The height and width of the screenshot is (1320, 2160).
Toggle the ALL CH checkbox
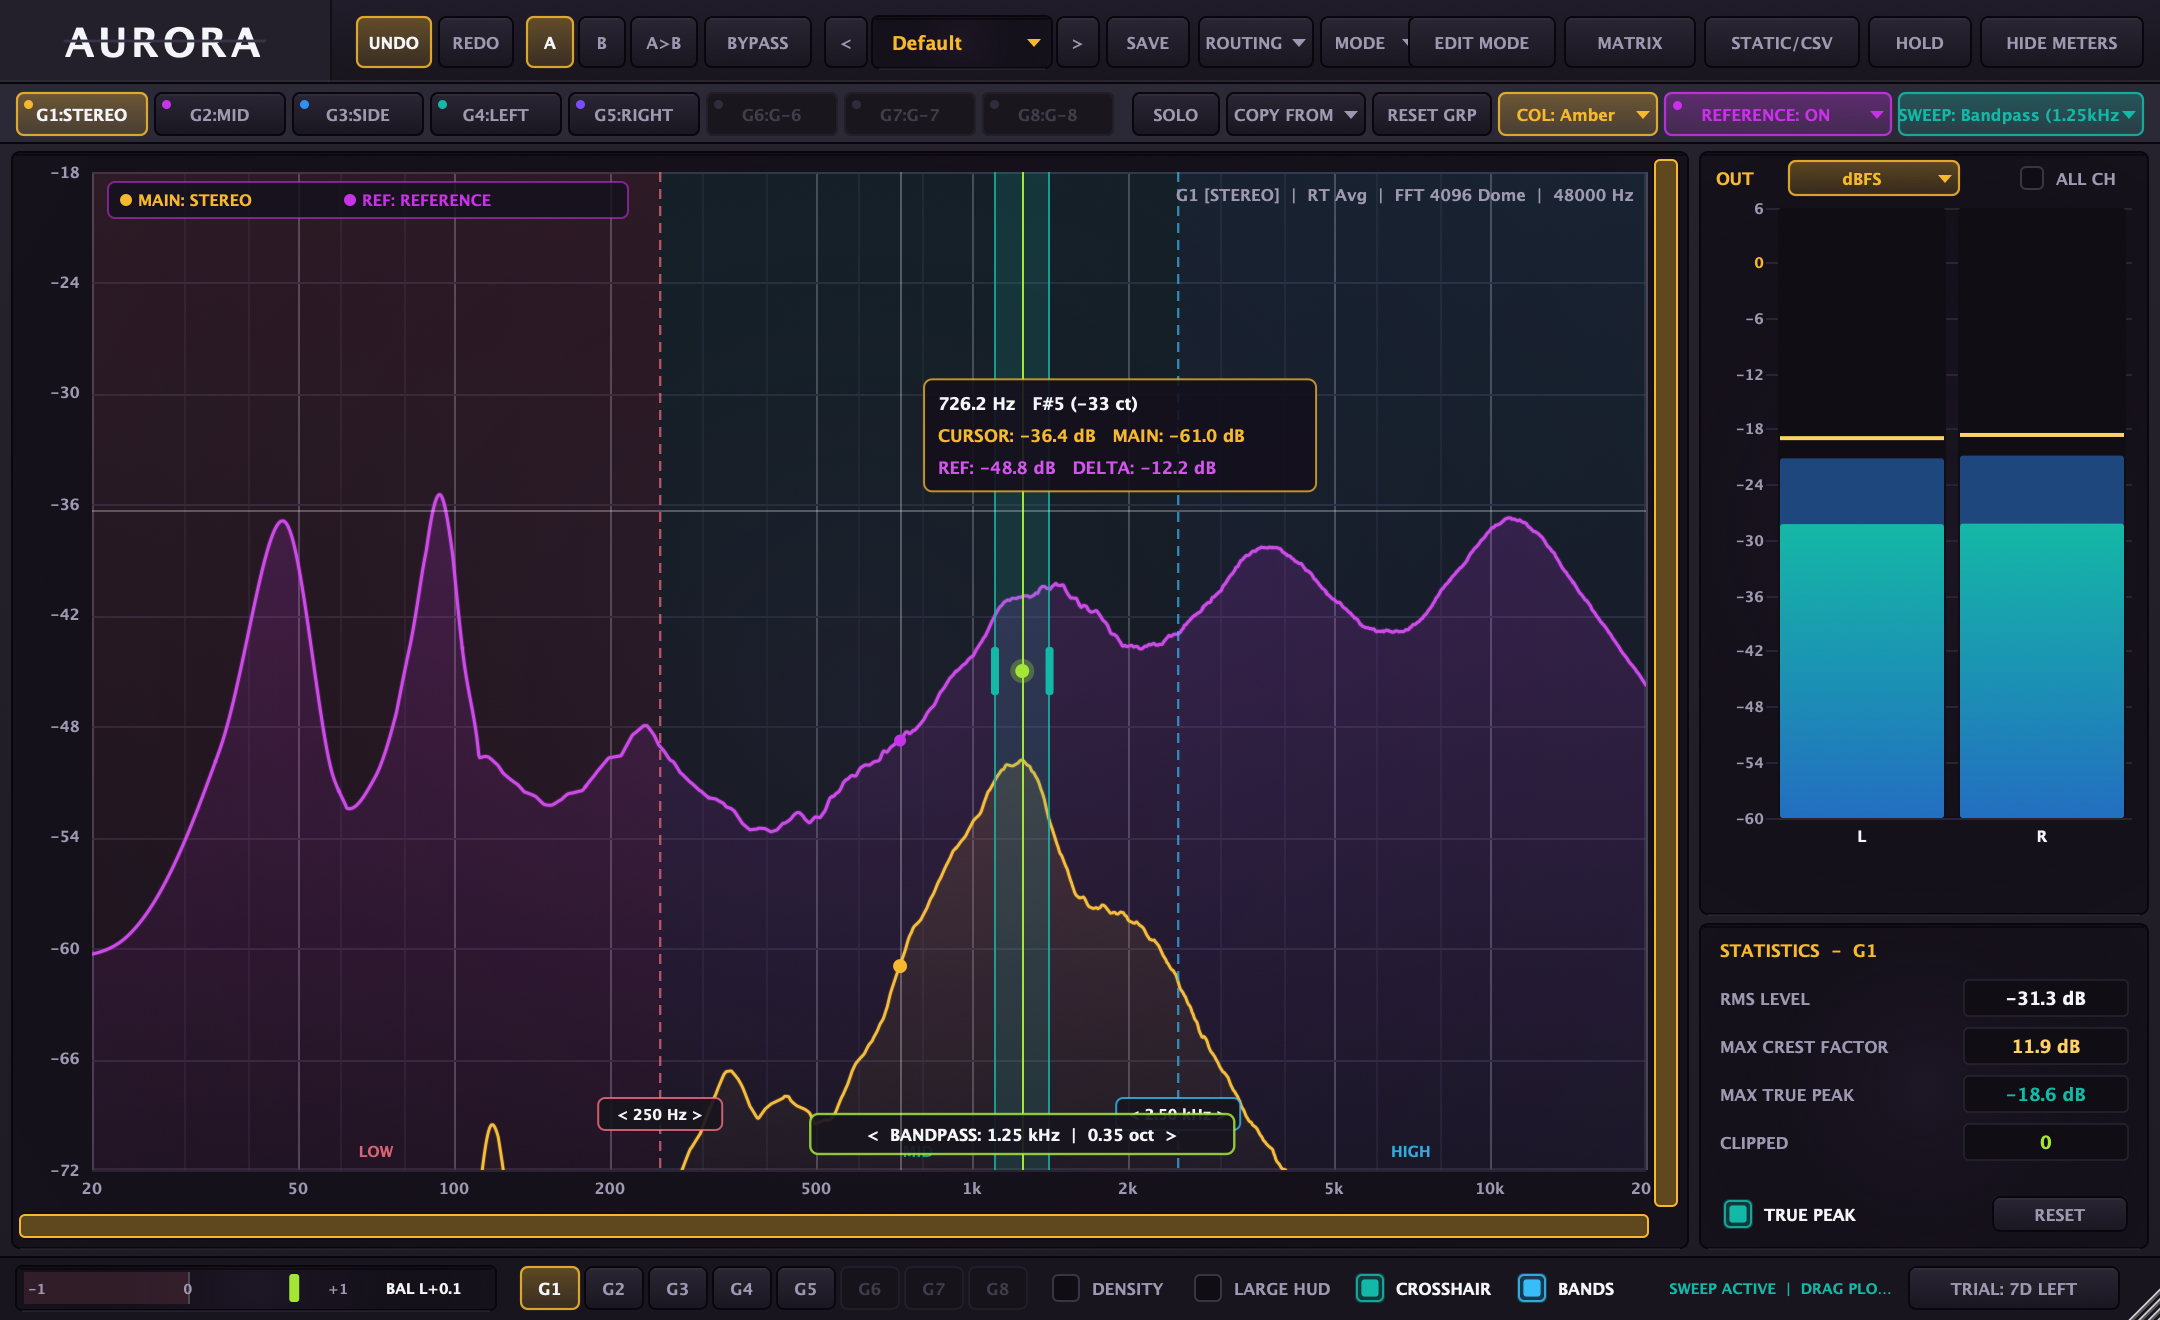click(2032, 178)
